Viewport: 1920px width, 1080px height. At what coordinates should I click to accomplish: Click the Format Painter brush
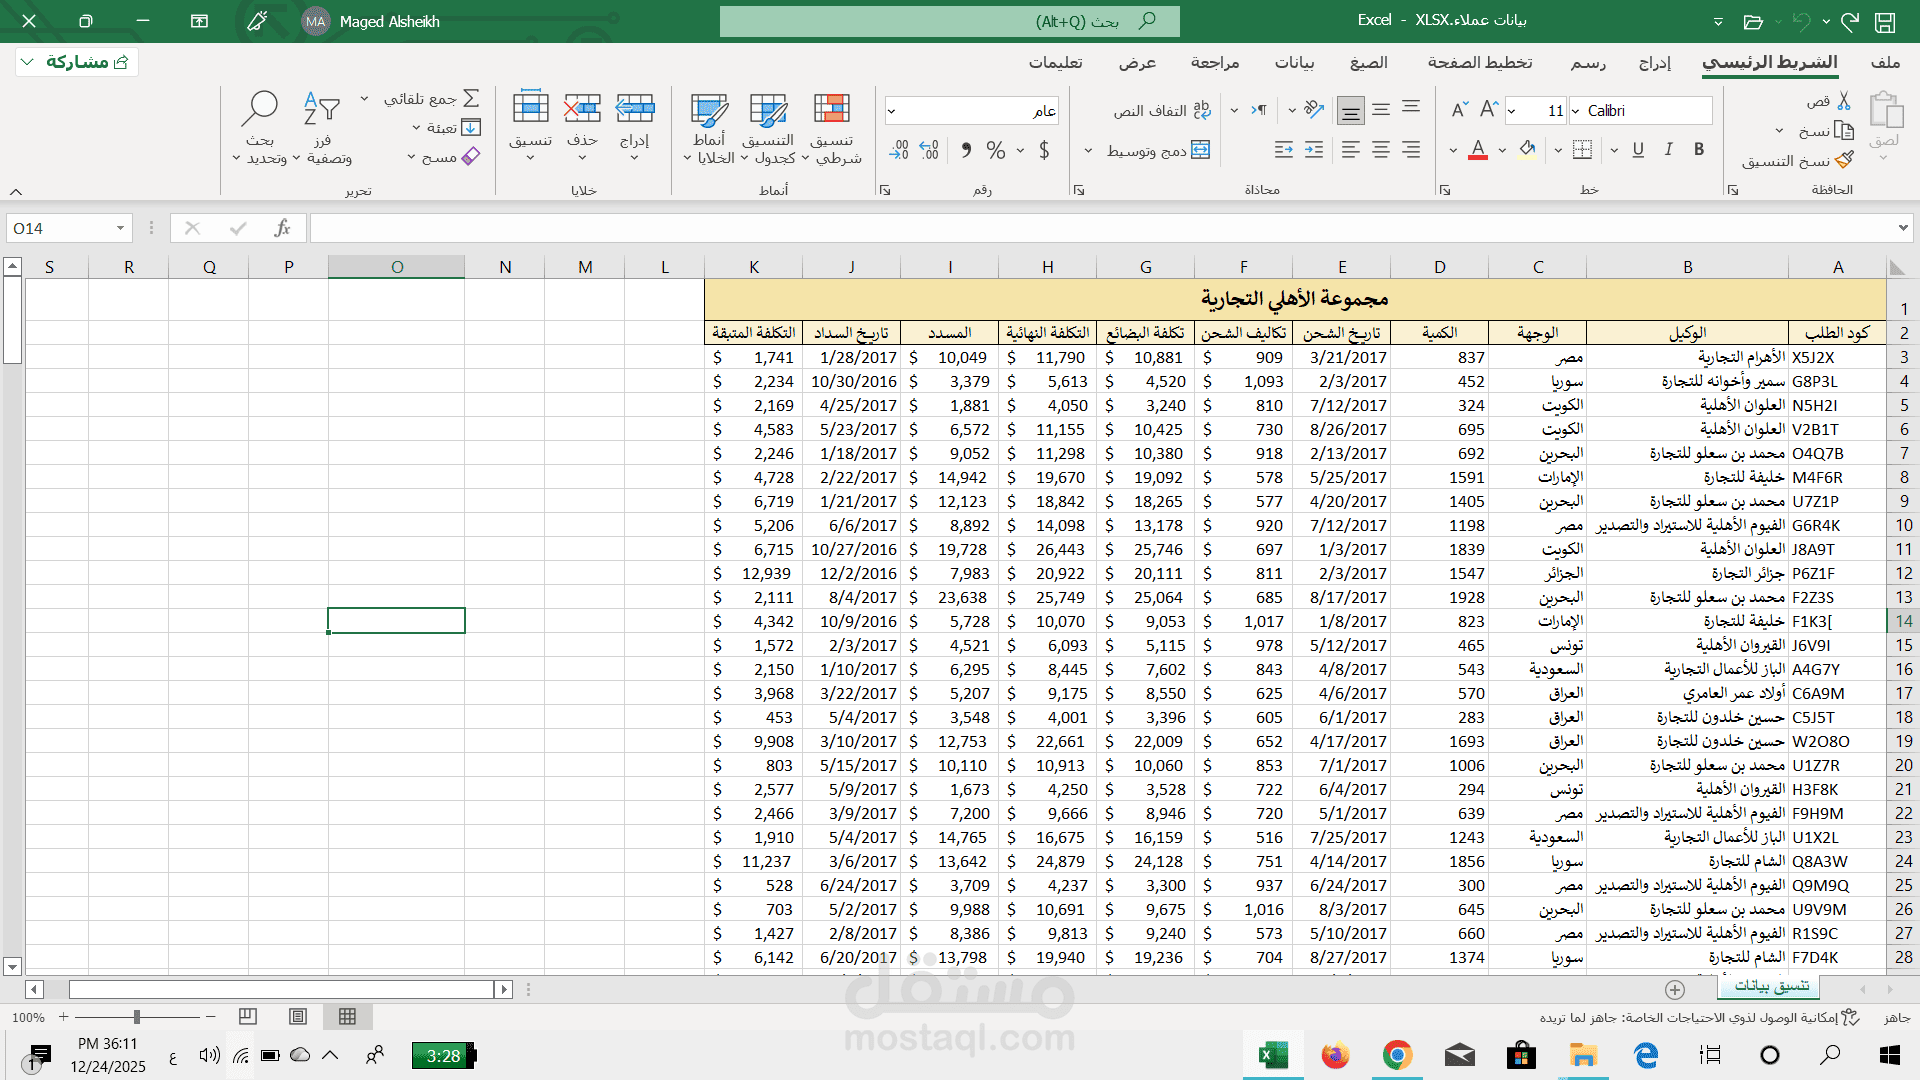[1845, 160]
